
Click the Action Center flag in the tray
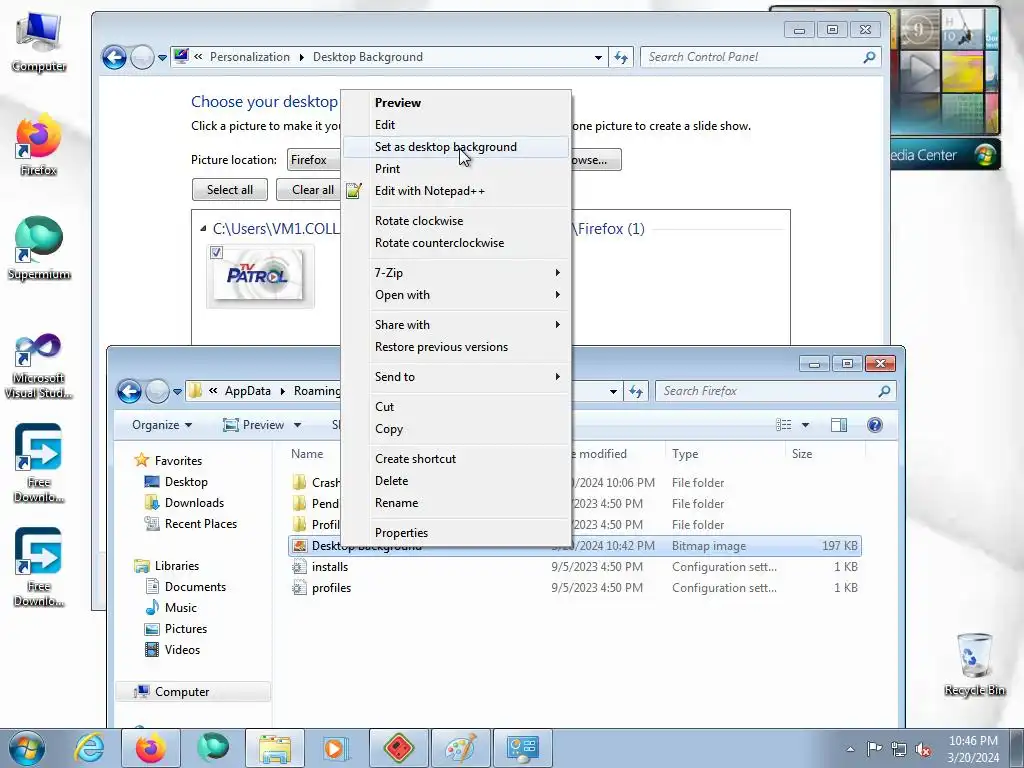874,748
